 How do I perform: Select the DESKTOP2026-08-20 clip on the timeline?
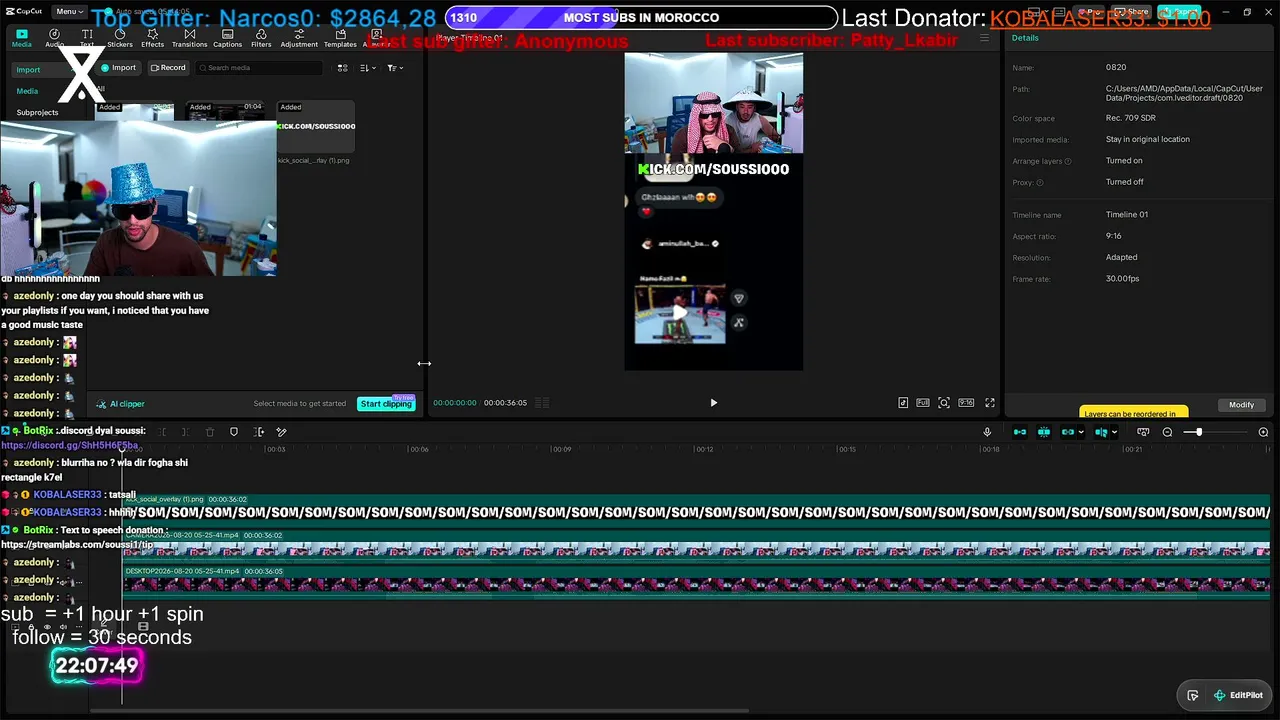[x=696, y=581]
